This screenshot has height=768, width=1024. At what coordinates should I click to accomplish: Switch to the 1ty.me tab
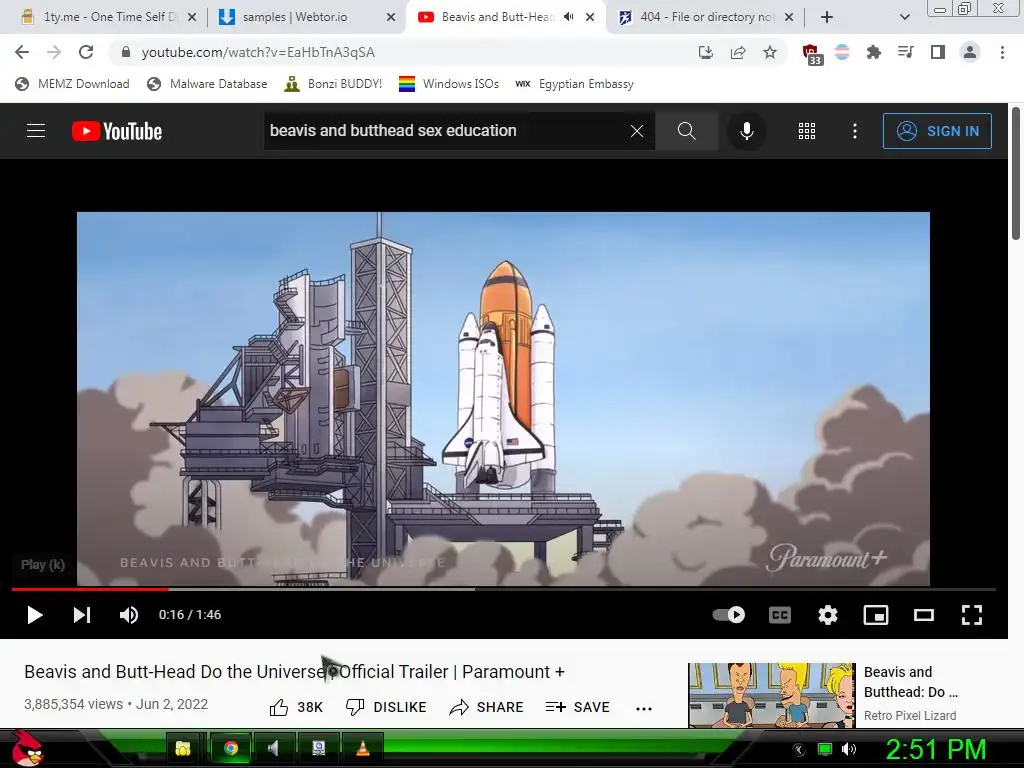click(x=108, y=17)
